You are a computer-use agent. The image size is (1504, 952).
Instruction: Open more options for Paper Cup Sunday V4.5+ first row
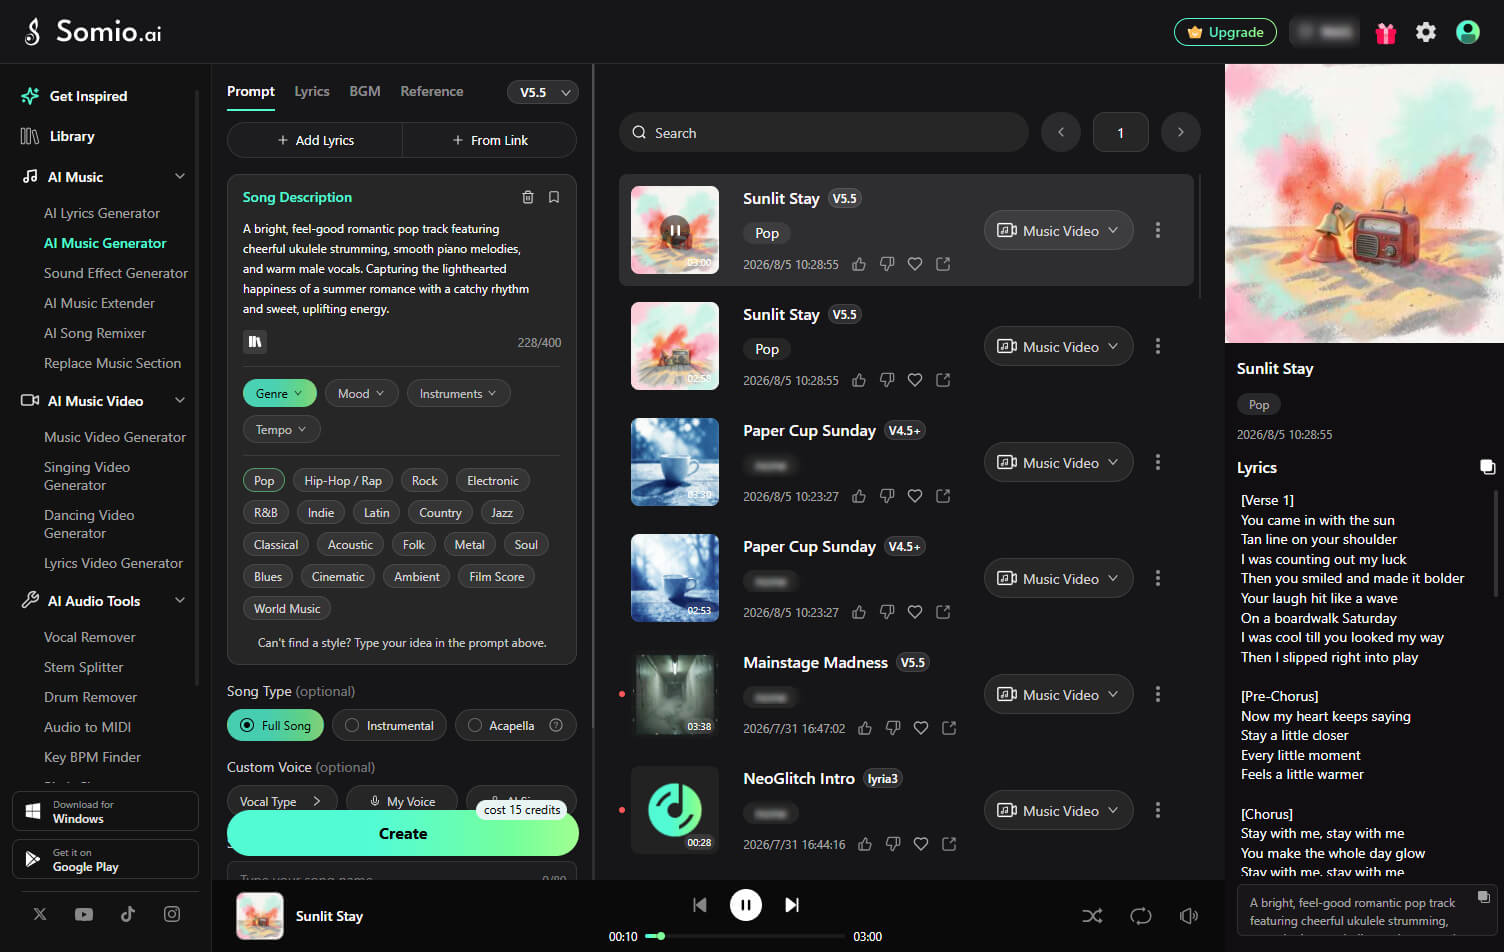[x=1158, y=462]
